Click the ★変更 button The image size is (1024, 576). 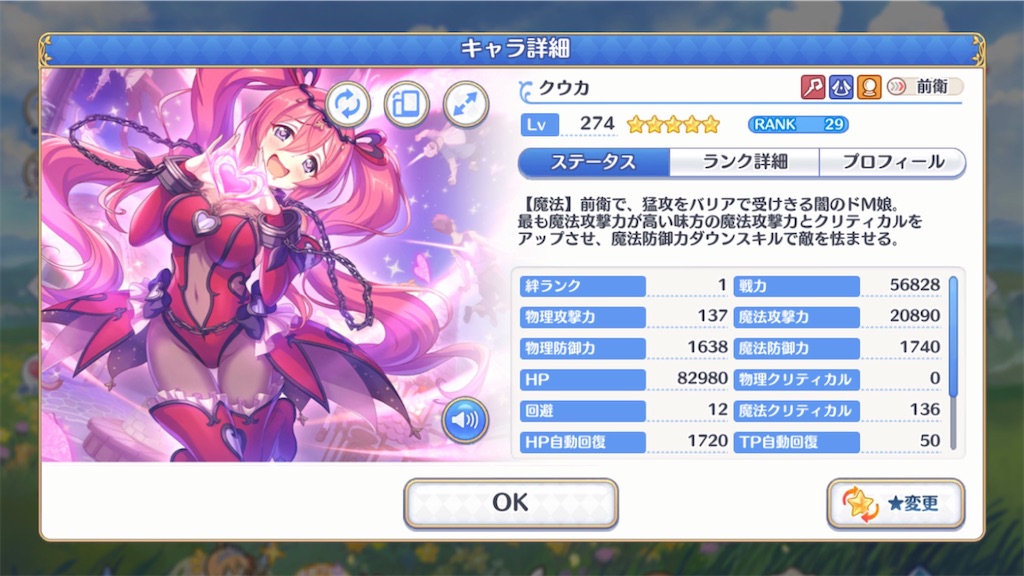(x=895, y=503)
